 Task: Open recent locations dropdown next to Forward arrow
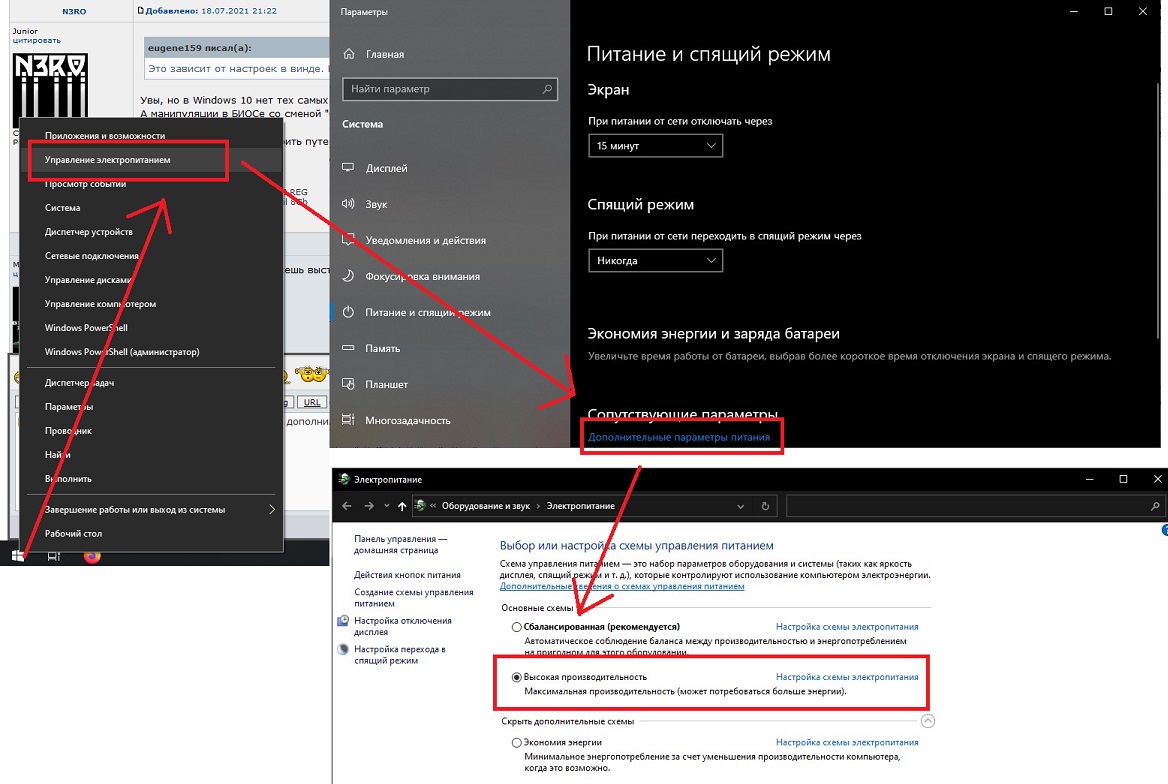pyautogui.click(x=387, y=506)
